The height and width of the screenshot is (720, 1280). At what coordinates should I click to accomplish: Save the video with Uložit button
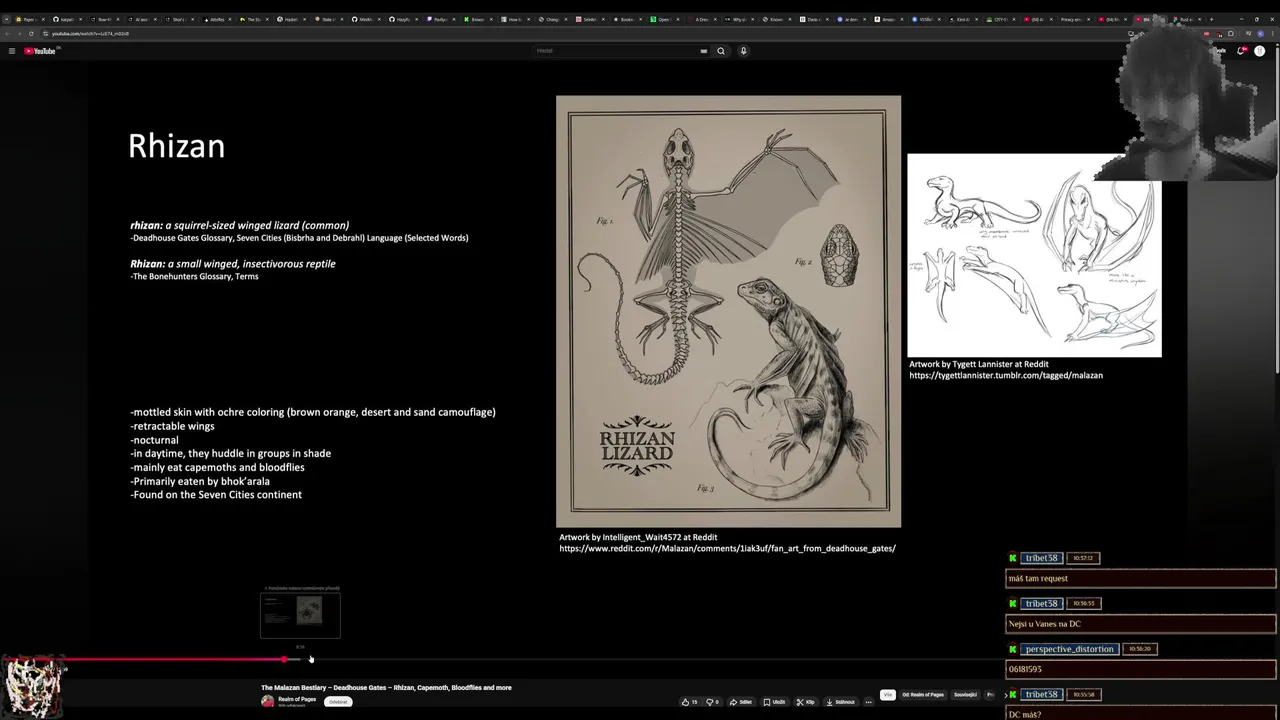tap(774, 702)
